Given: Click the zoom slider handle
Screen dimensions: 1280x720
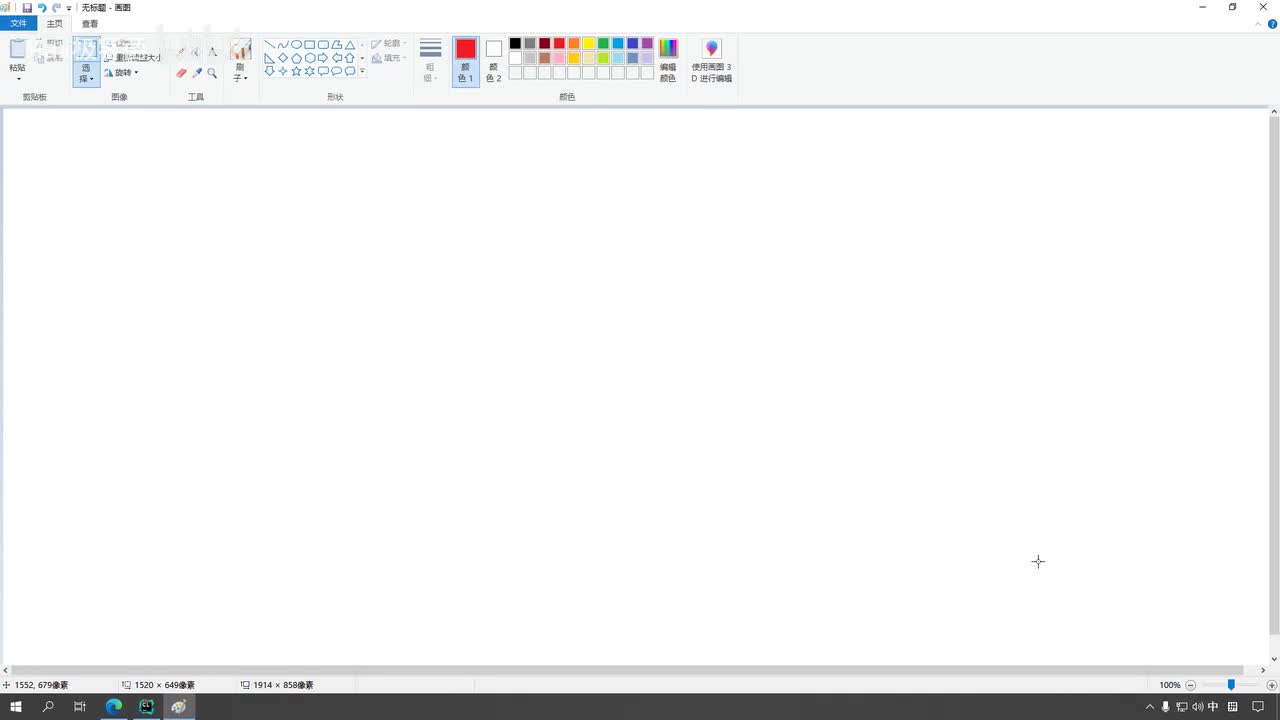Looking at the screenshot, I should (x=1231, y=685).
